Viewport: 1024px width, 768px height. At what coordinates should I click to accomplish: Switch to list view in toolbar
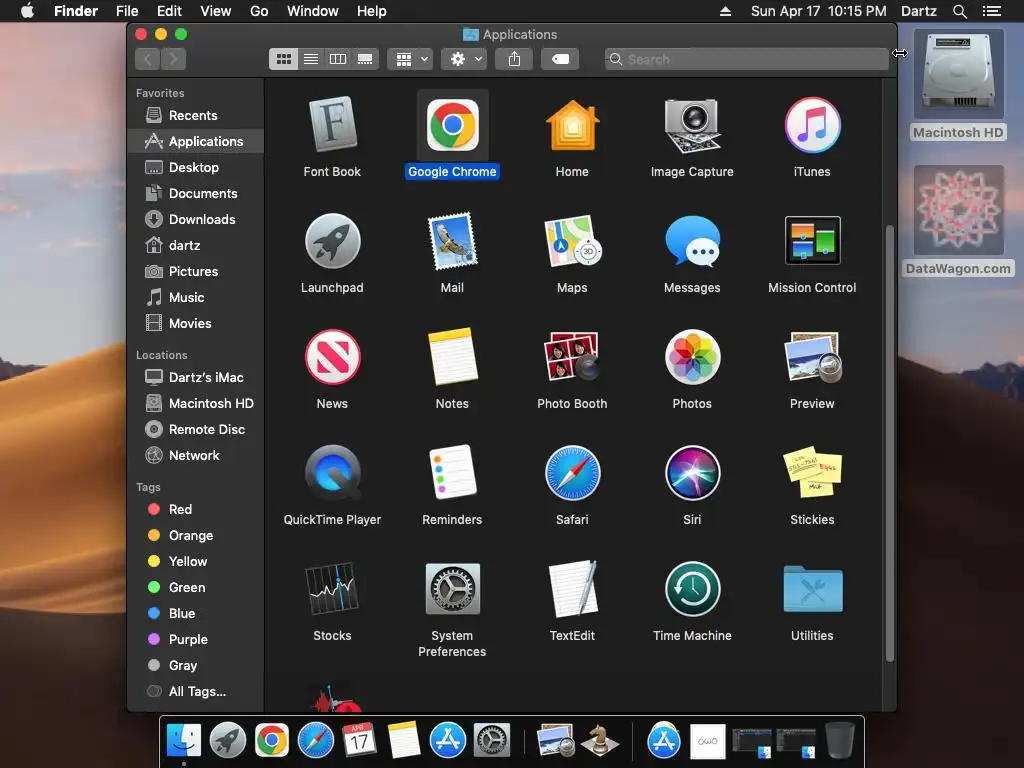pos(311,59)
